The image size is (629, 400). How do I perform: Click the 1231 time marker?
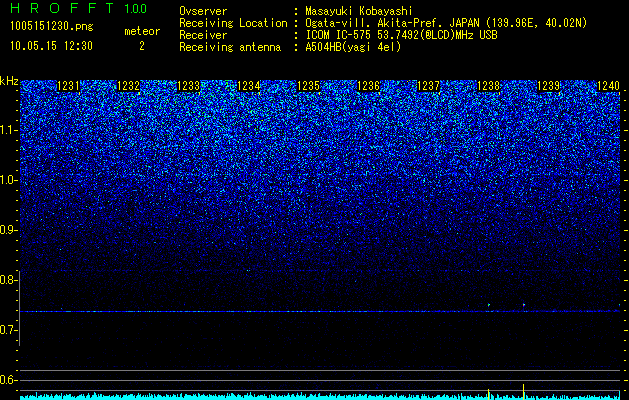click(x=68, y=86)
